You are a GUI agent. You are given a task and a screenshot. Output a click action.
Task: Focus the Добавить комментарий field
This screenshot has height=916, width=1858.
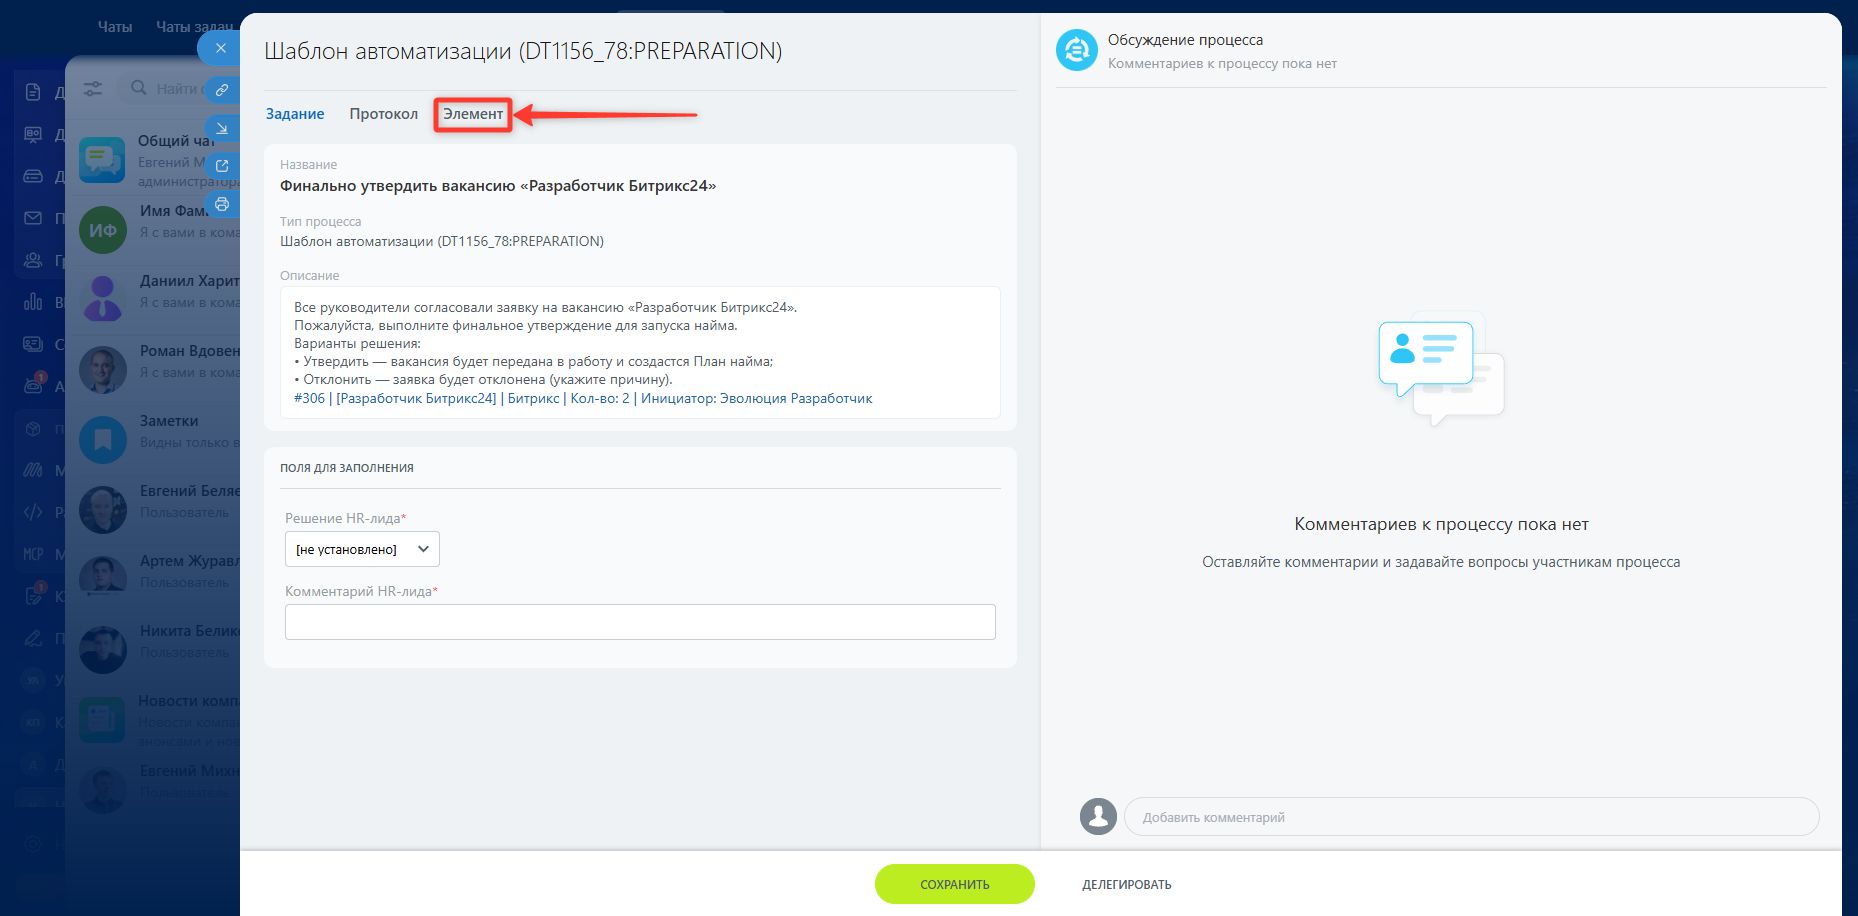(1471, 817)
